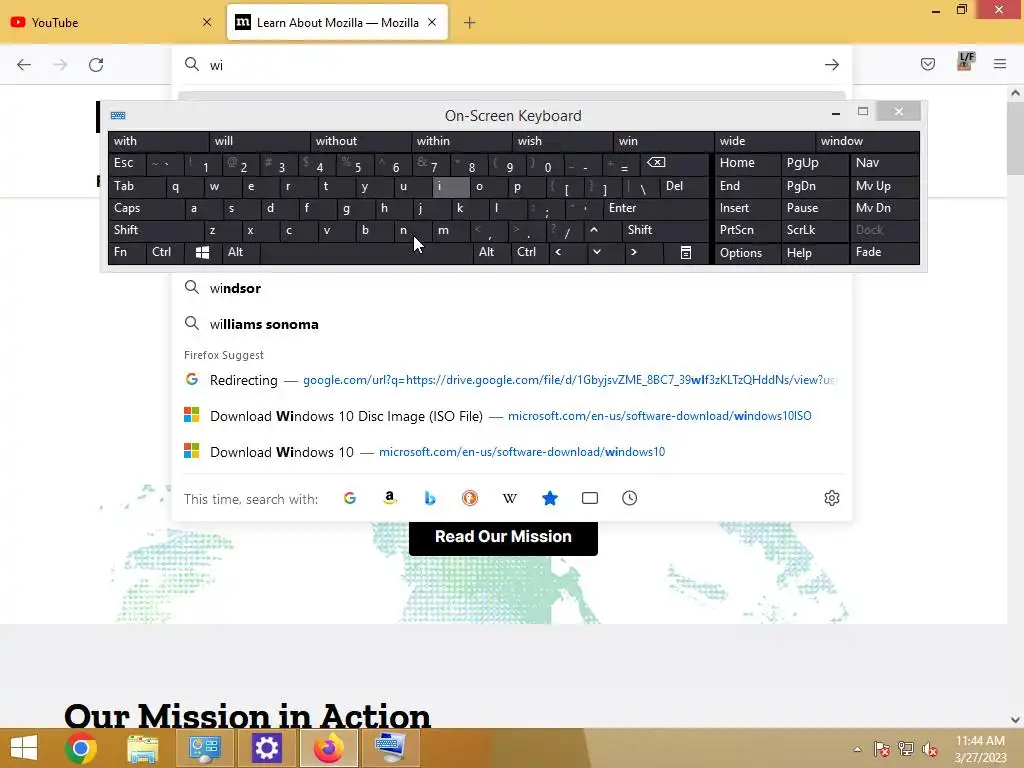Click the Firefox account avatar icon
Screen dimensions: 1024x768
(x=965, y=61)
